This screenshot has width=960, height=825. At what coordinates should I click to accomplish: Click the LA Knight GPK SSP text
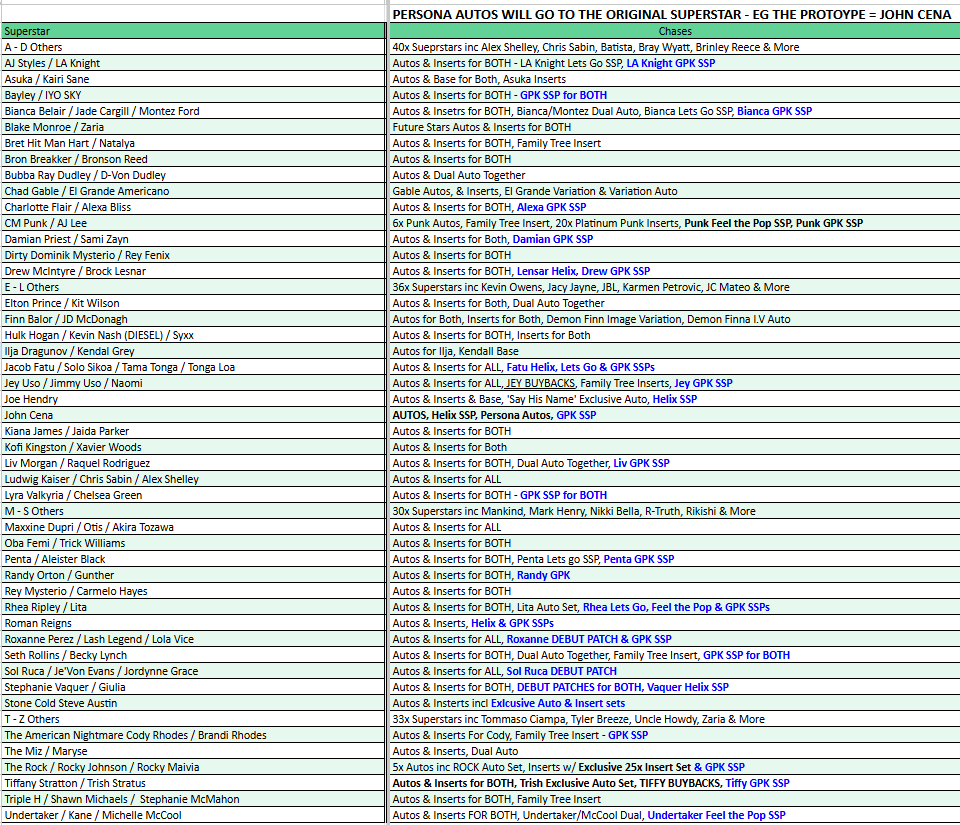click(670, 63)
